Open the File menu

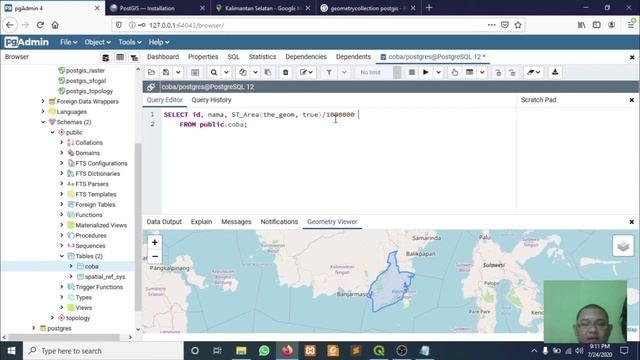[x=68, y=42]
